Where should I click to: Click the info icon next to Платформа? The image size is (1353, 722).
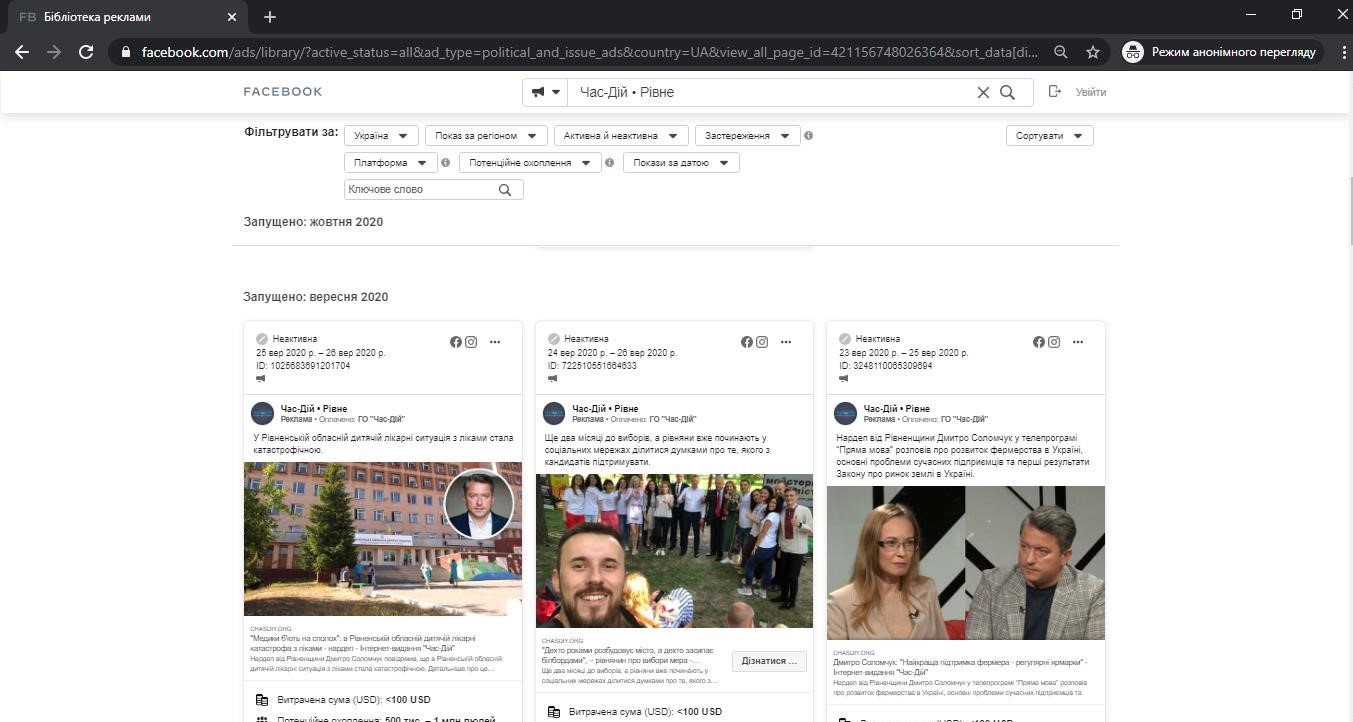(445, 162)
